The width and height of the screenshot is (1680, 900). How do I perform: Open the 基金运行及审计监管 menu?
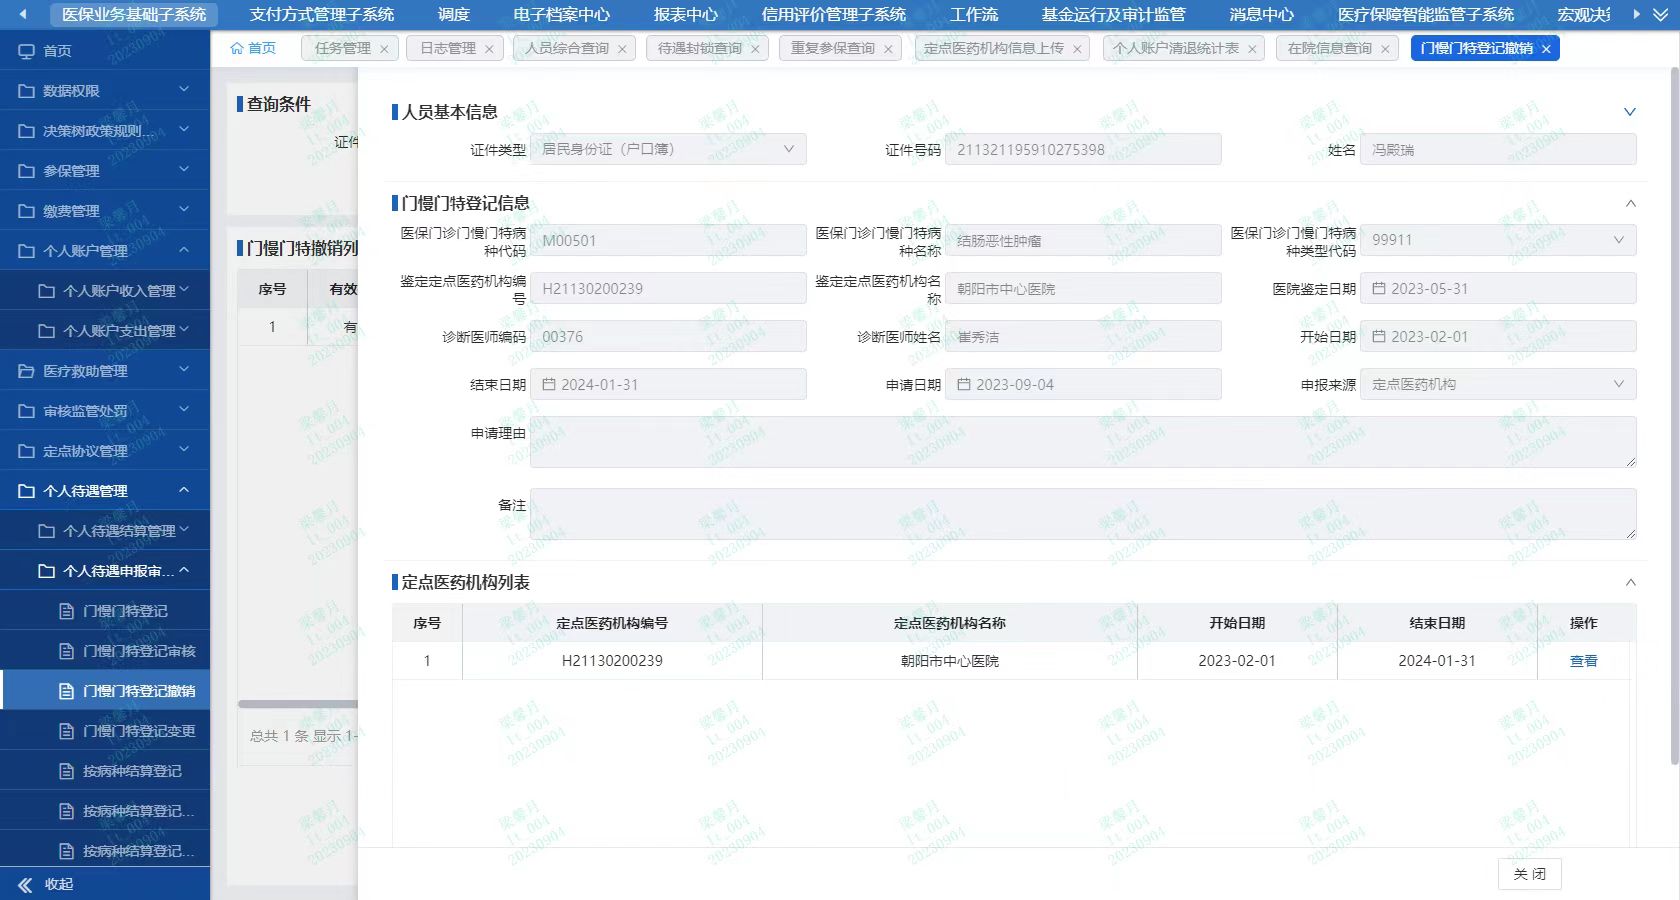click(1114, 14)
